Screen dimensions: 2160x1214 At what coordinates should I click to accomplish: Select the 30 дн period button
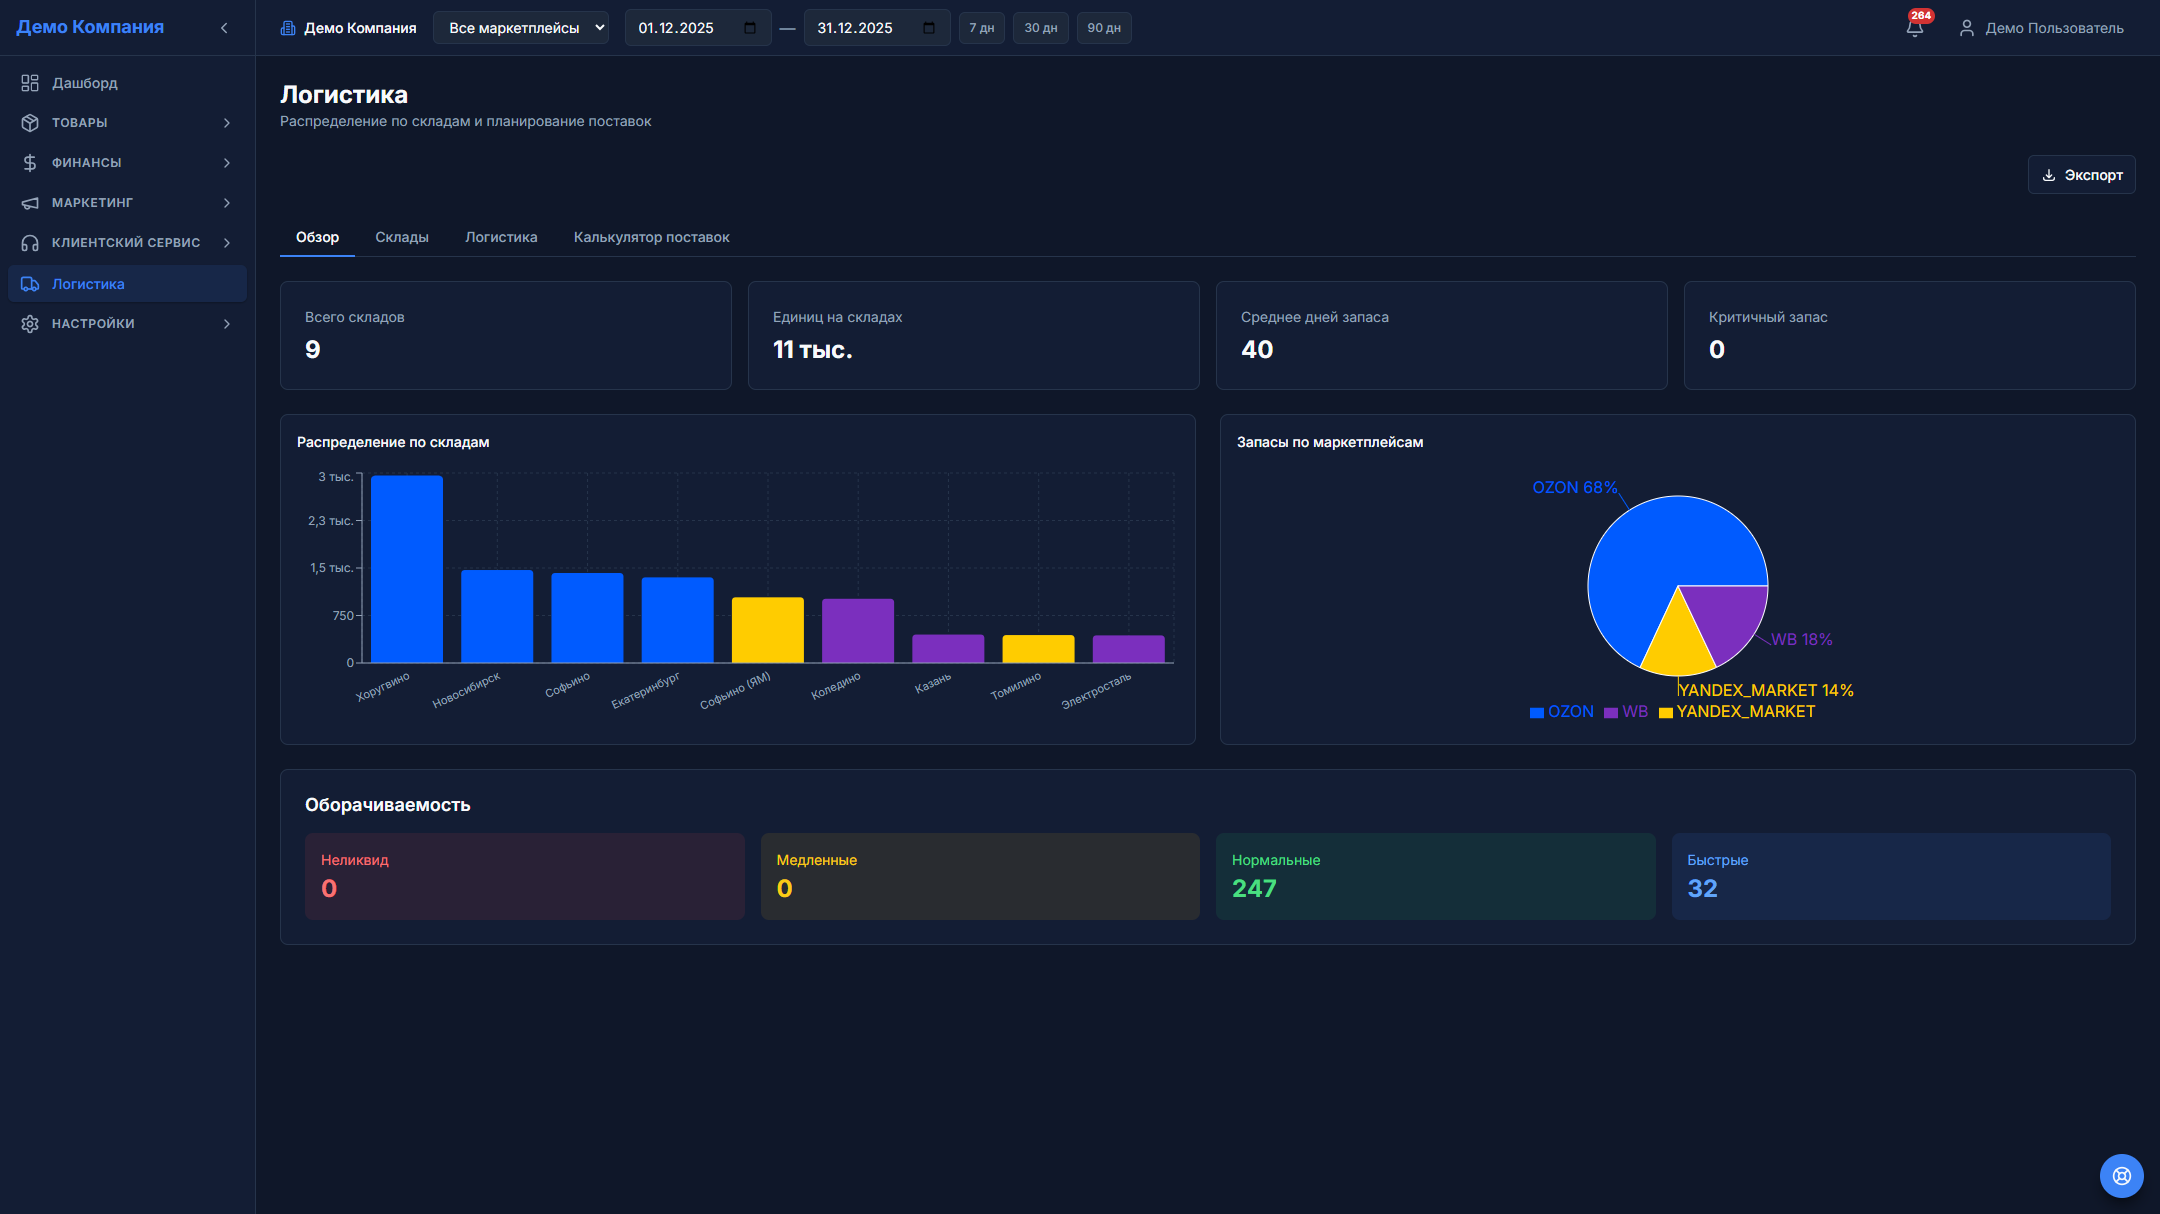coord(1040,28)
